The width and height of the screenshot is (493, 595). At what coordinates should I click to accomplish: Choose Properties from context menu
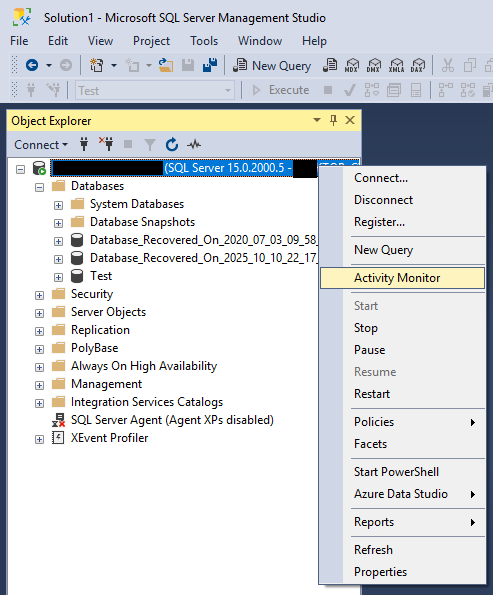point(402,572)
